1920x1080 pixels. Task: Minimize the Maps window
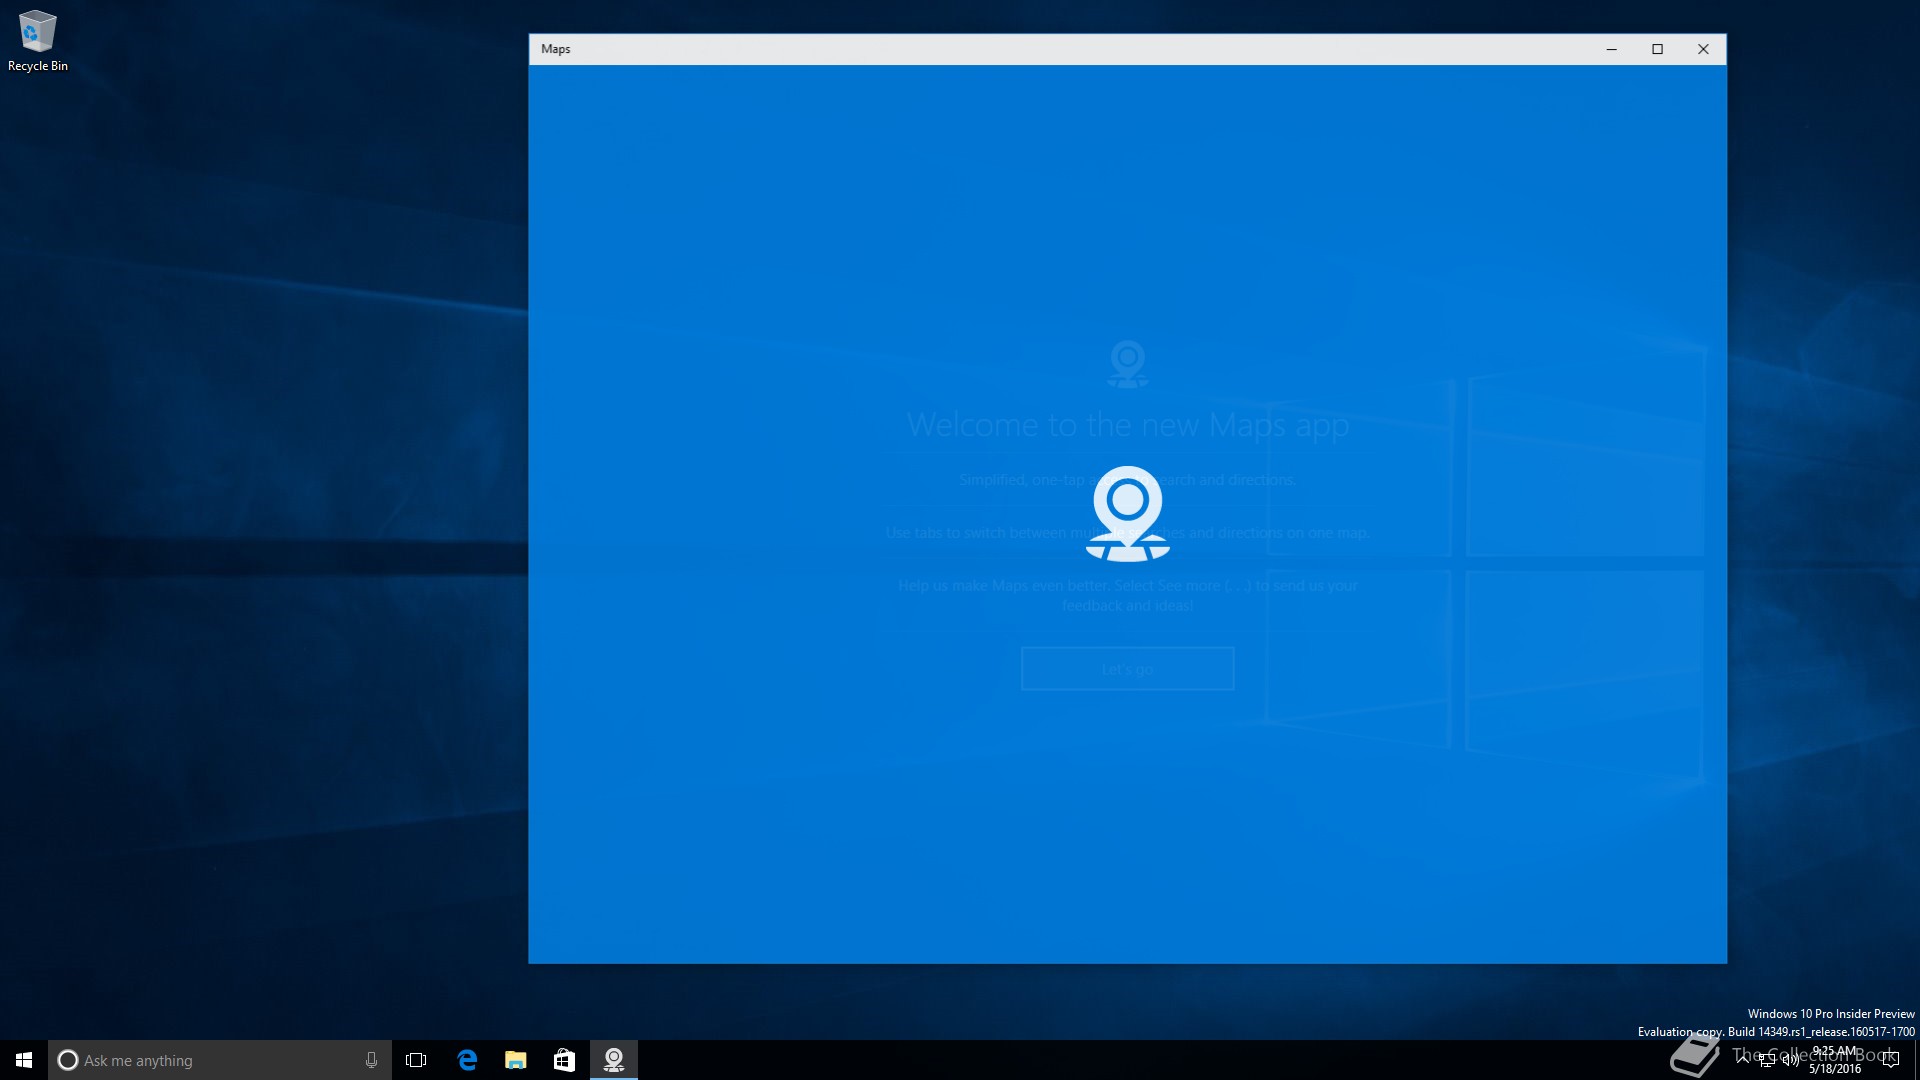click(x=1611, y=49)
